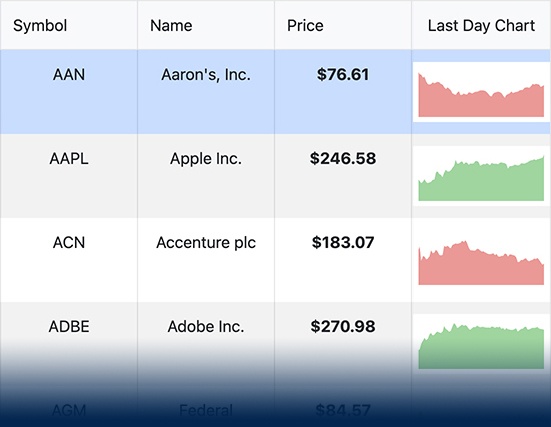Select the ACN symbol cell
Screen dimensions: 551x427
point(69,260)
